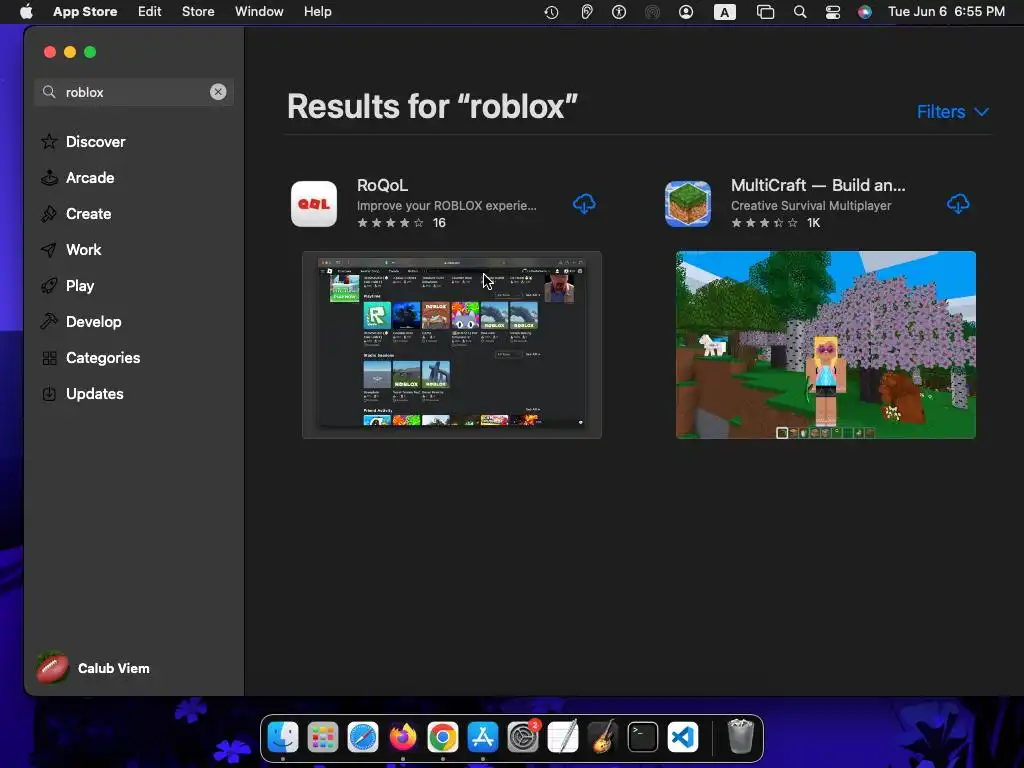Click 'Creative Survival Multiplayer' subtitle
This screenshot has width=1024, height=768.
point(811,205)
